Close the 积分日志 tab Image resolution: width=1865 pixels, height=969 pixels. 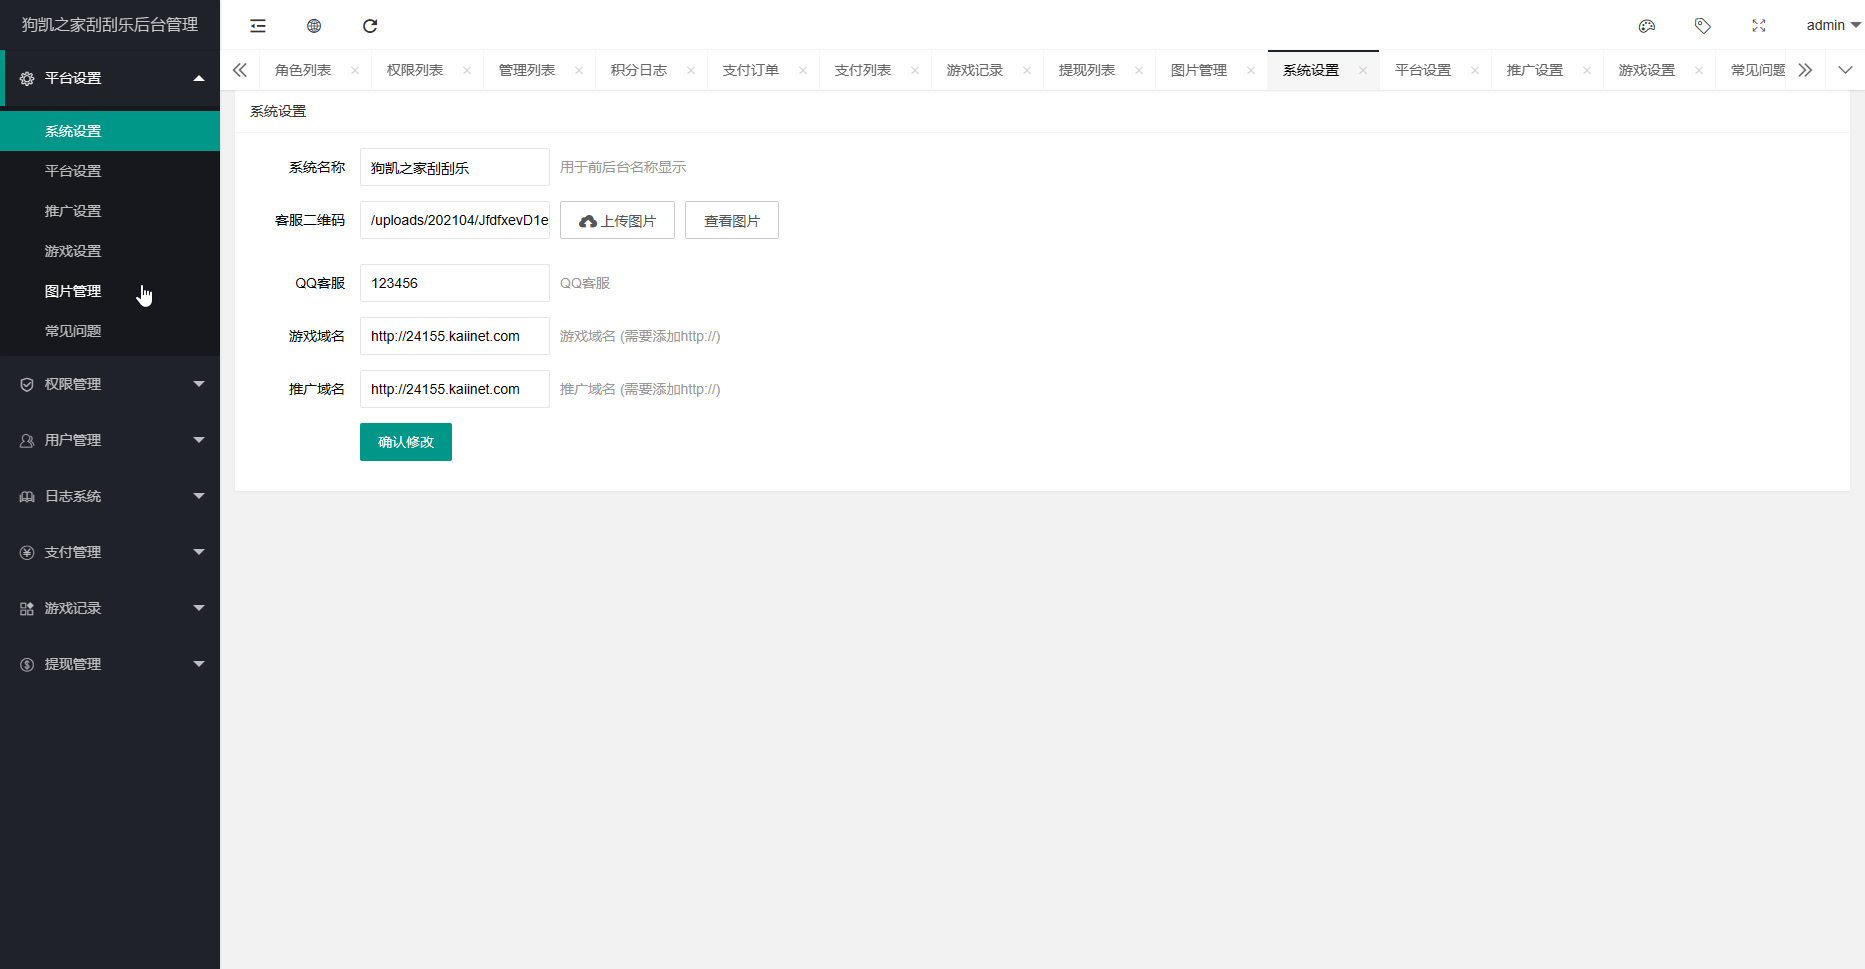pos(691,70)
